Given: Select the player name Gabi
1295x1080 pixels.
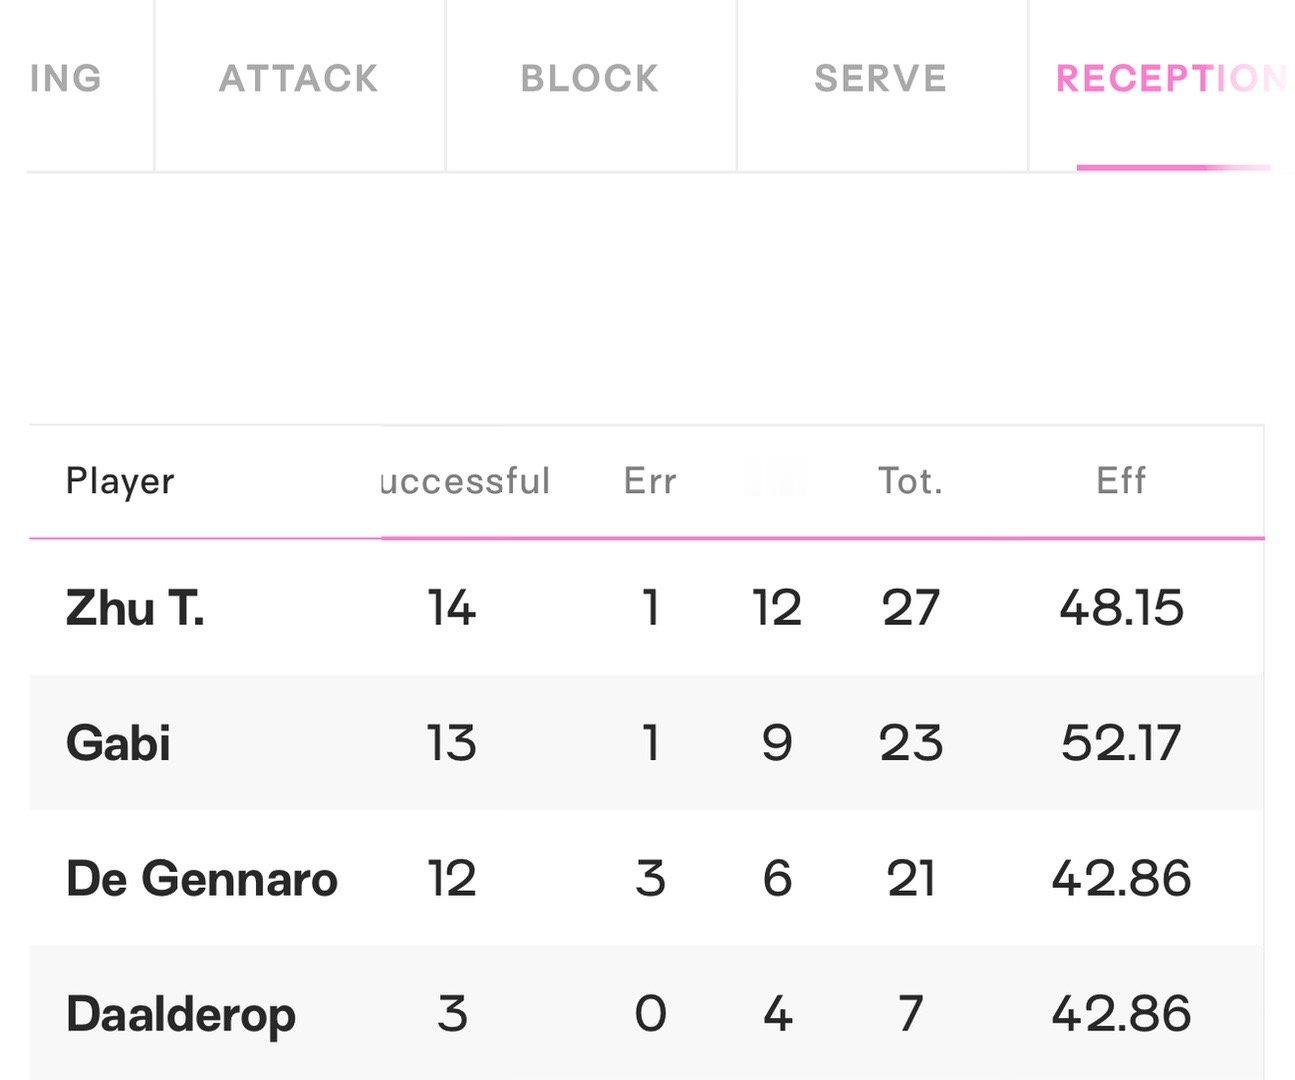Looking at the screenshot, I should (118, 743).
